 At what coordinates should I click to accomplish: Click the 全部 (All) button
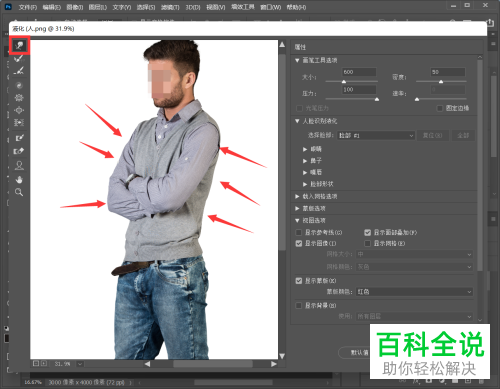click(463, 135)
